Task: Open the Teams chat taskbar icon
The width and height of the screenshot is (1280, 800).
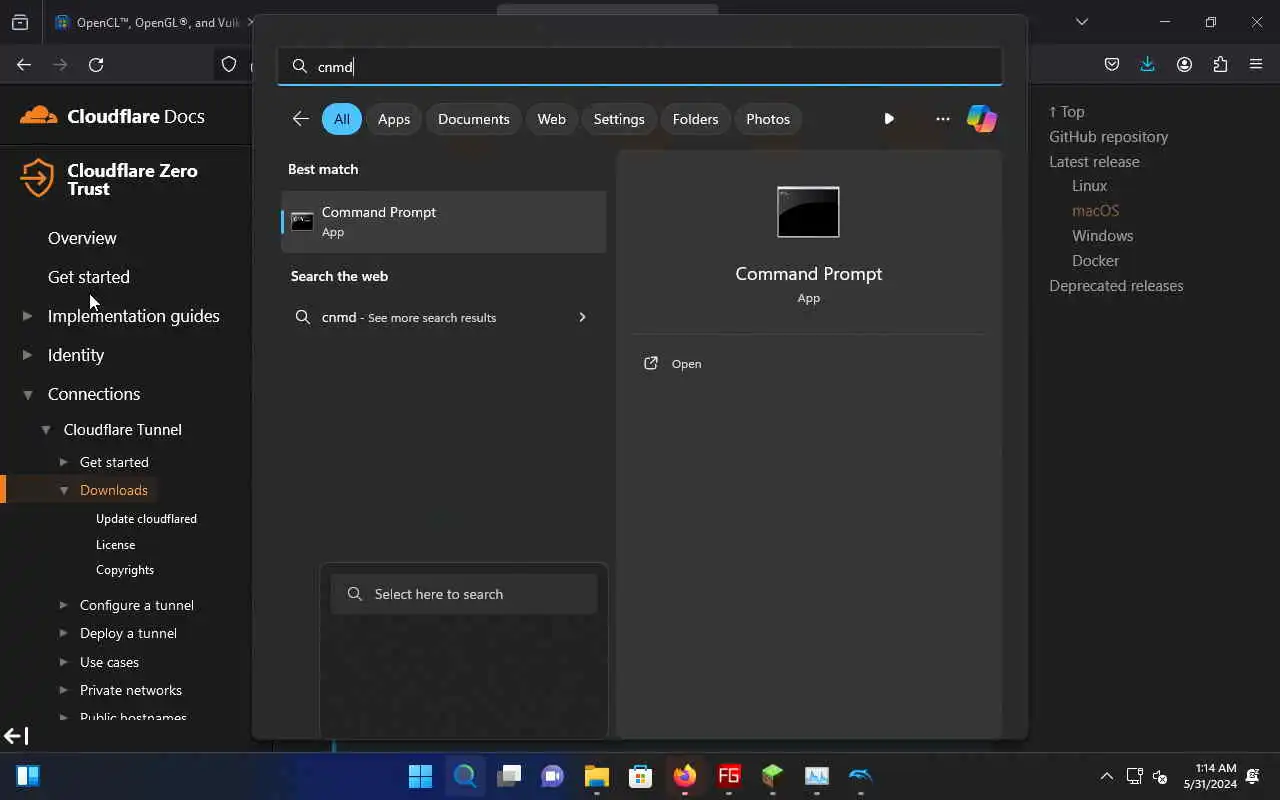Action: pyautogui.click(x=553, y=776)
